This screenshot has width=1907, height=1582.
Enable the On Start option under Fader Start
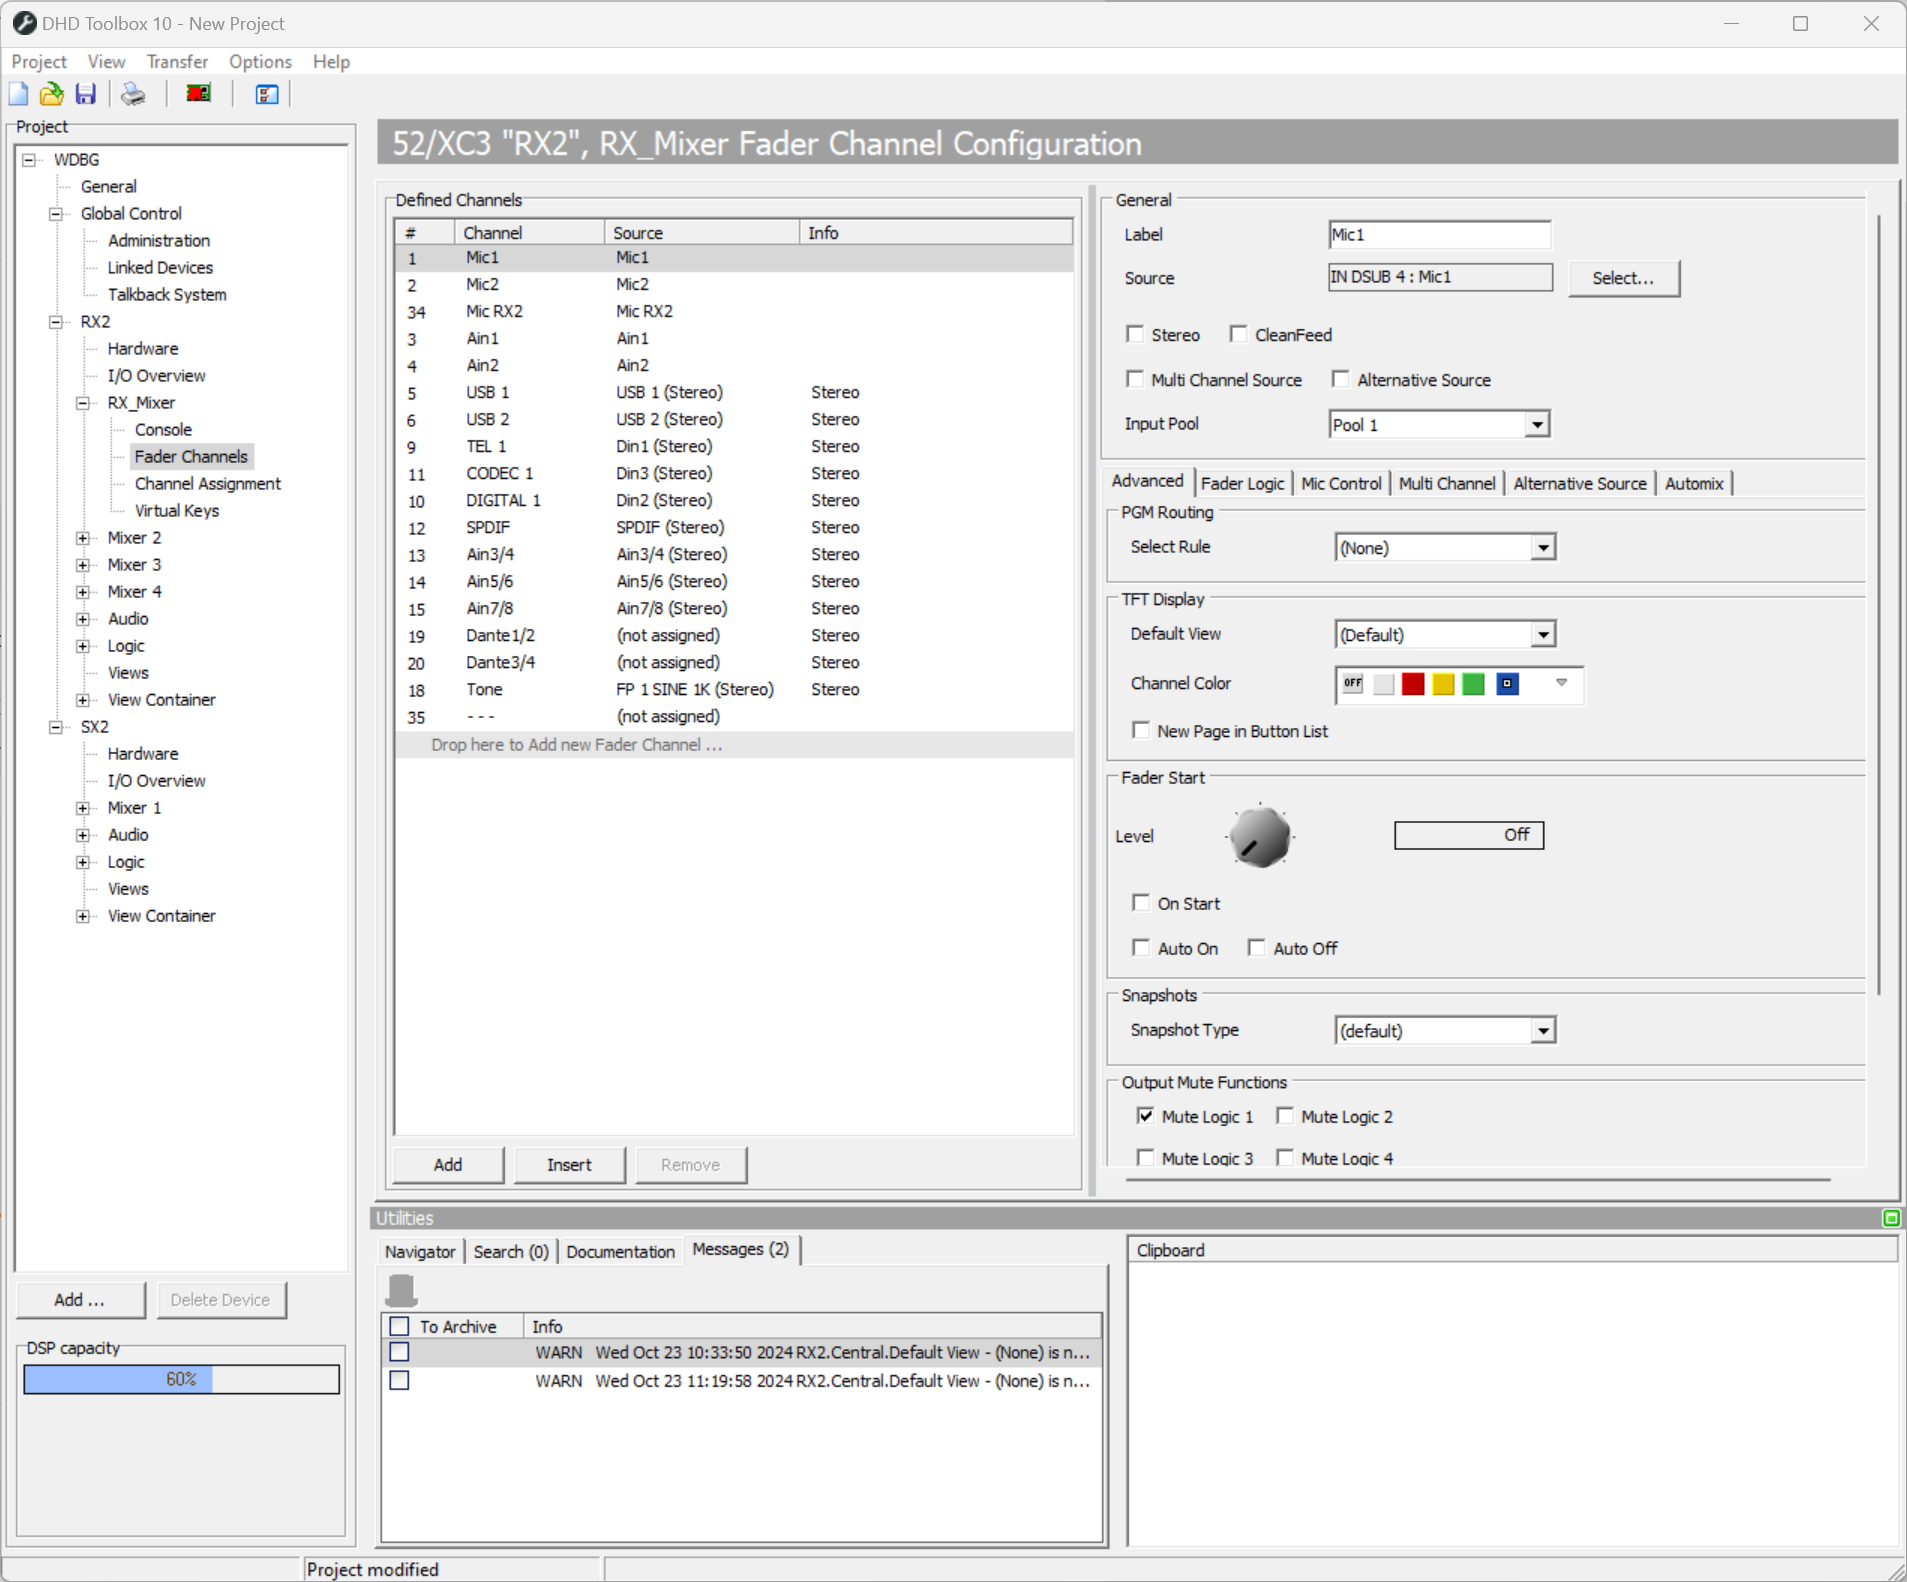[x=1143, y=902]
